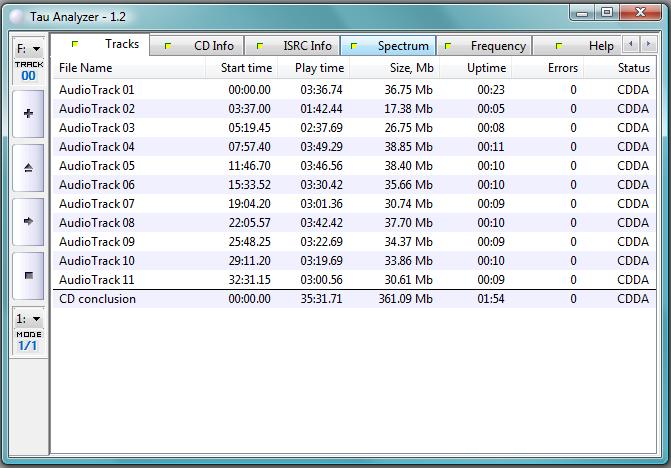This screenshot has height=468, width=671.
Task: Select the CD conclusion summary row
Action: click(354, 299)
